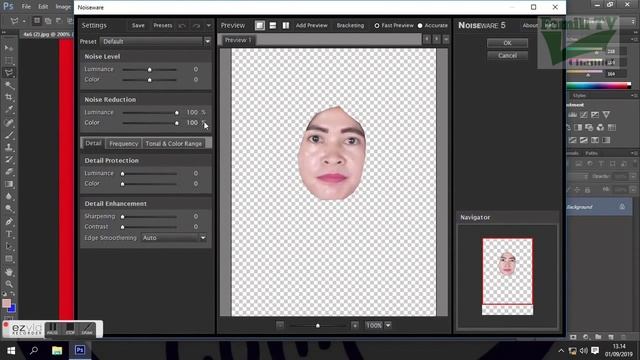This screenshot has width=640, height=360.
Task: Select the Gradient tool
Action: [9, 184]
